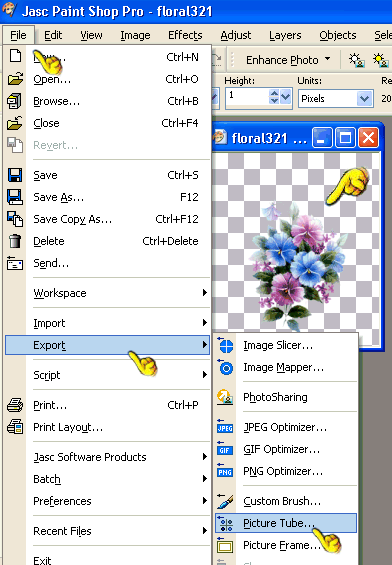Expand the Export submenu
The image size is (392, 565).
205,345
